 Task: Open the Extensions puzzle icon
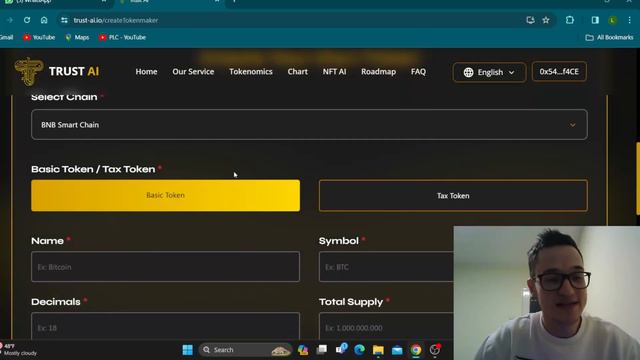(x=570, y=20)
